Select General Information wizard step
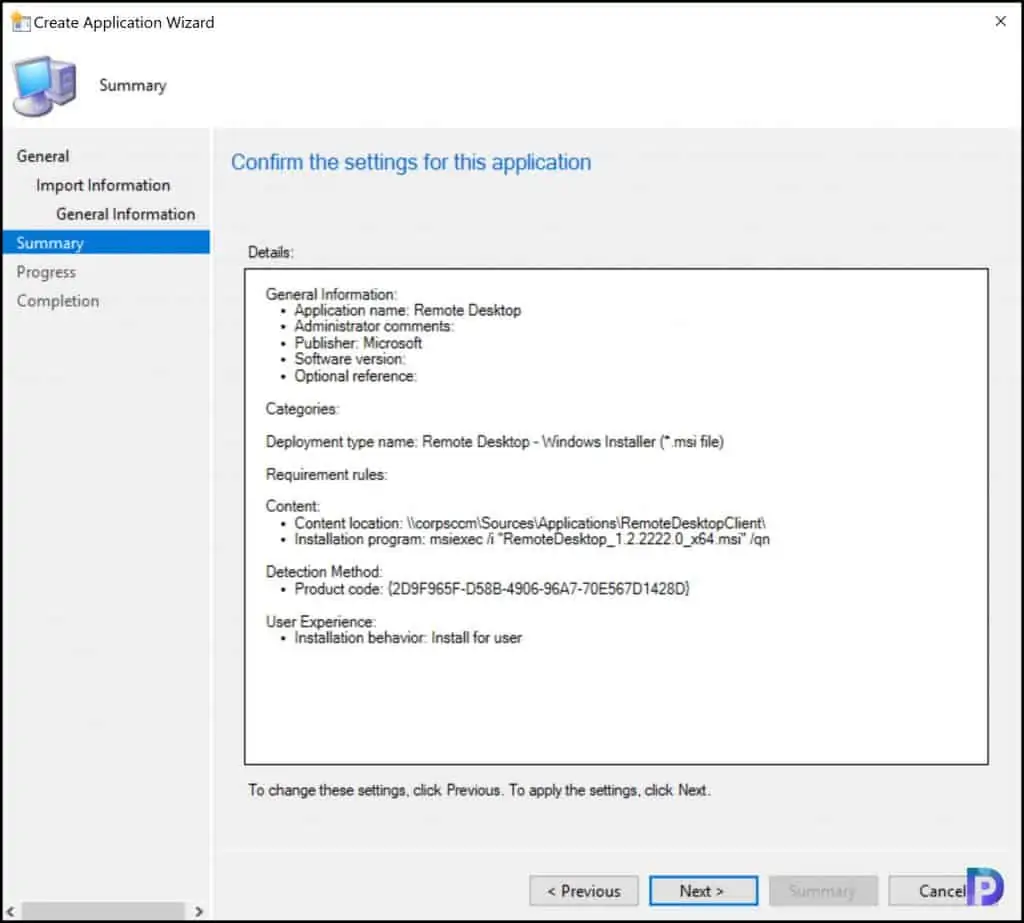The width and height of the screenshot is (1024, 923). point(125,214)
